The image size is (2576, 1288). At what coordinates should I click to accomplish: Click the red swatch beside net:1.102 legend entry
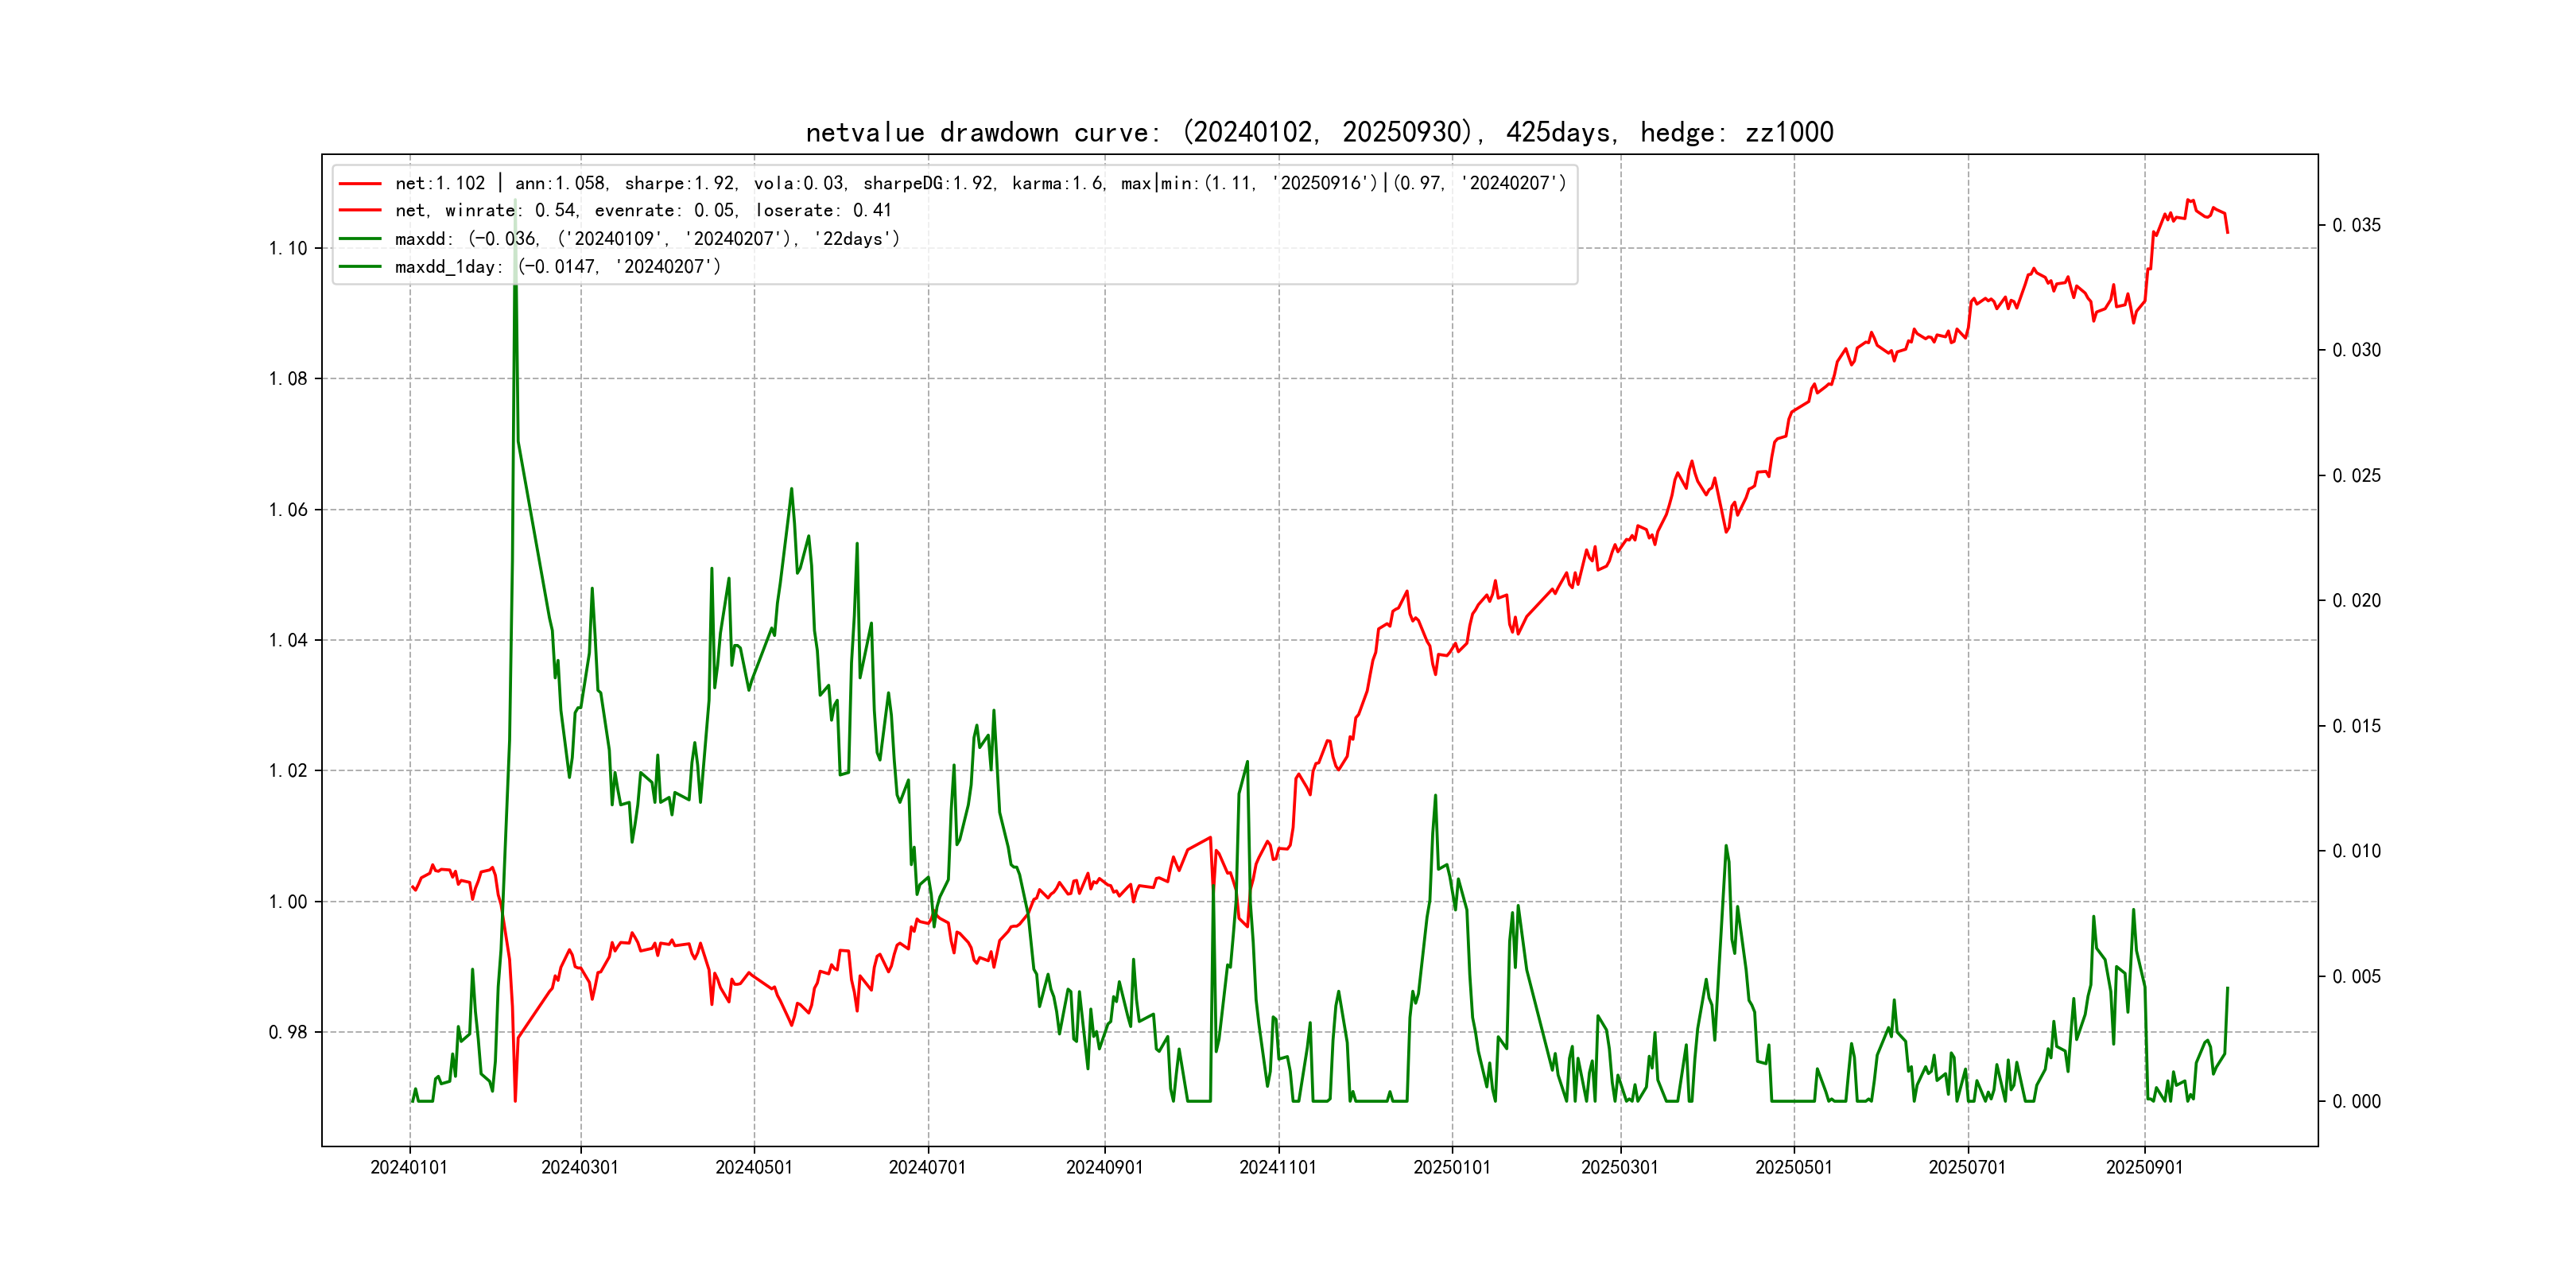tap(360, 184)
